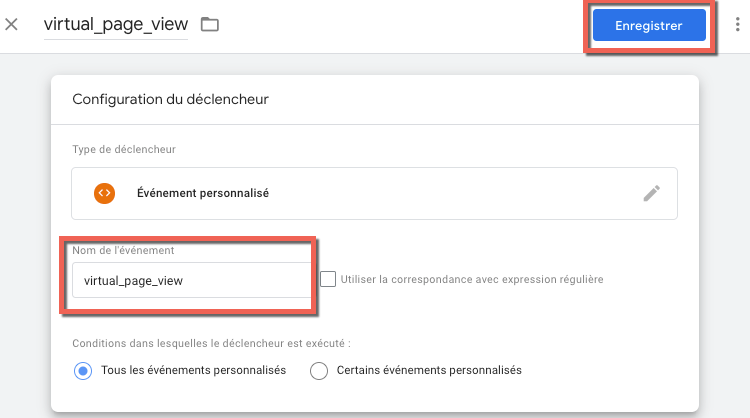Image resolution: width=750 pixels, height=418 pixels.
Task: Click the Type de déclencheur label
Action: (x=124, y=150)
